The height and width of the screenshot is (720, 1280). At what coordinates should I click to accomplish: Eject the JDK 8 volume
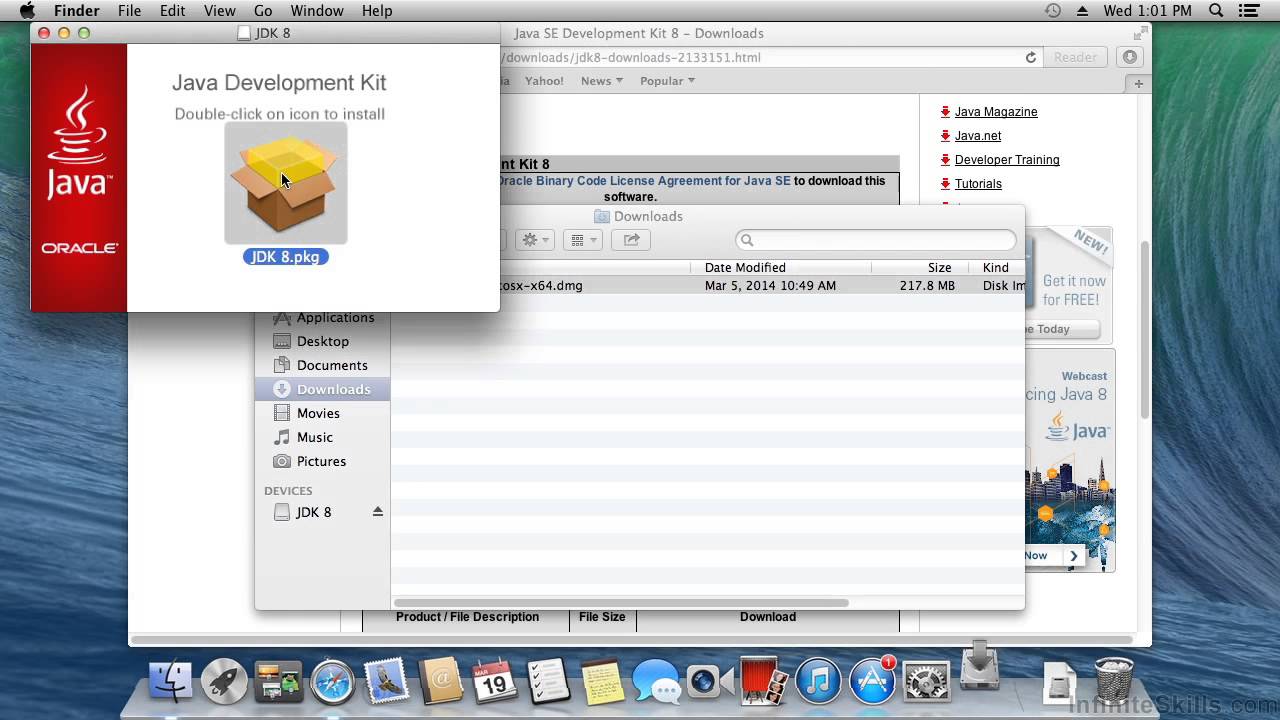378,512
